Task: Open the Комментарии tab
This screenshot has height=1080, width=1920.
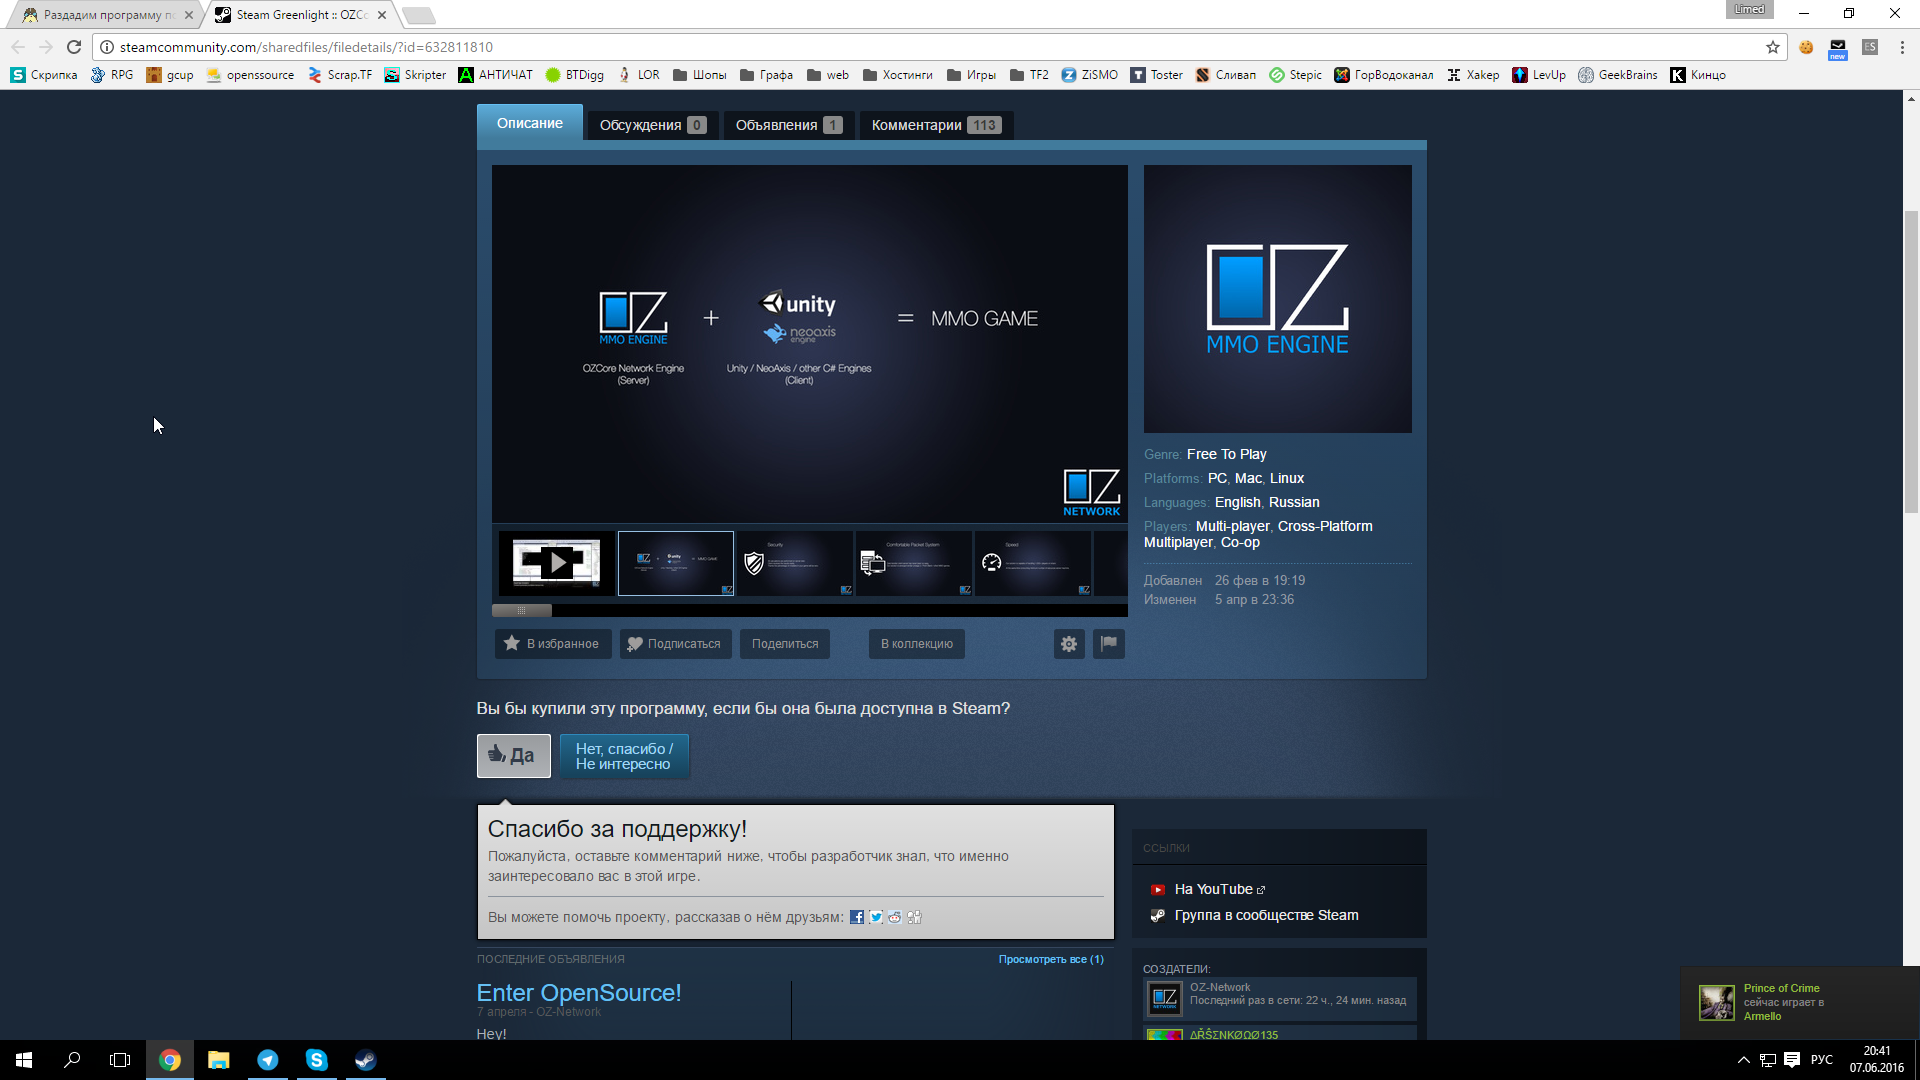Action: tap(936, 125)
